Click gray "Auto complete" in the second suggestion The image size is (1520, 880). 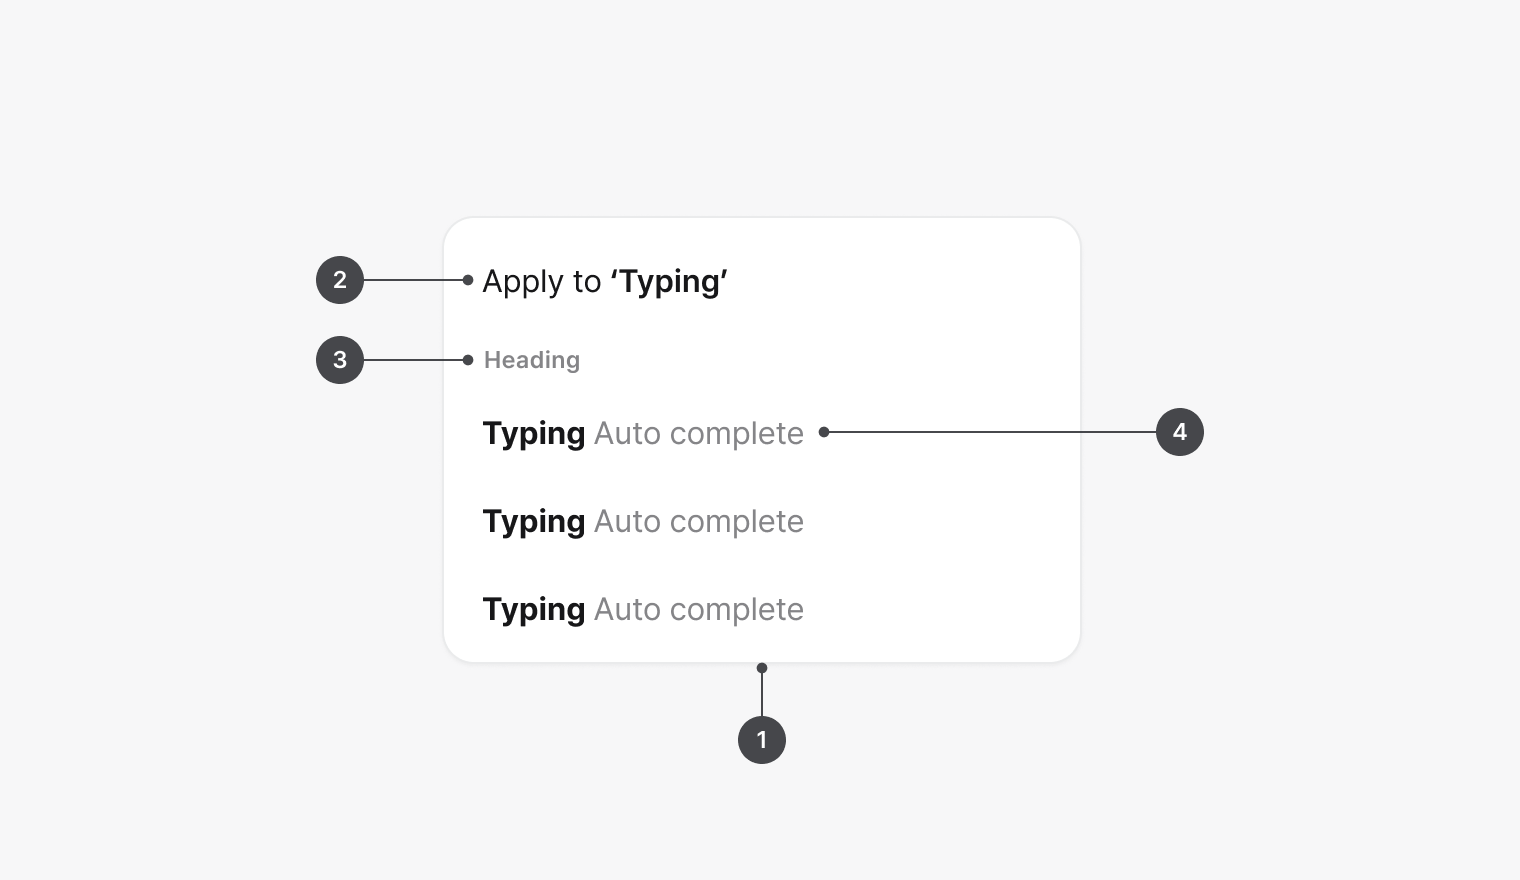pos(699,522)
